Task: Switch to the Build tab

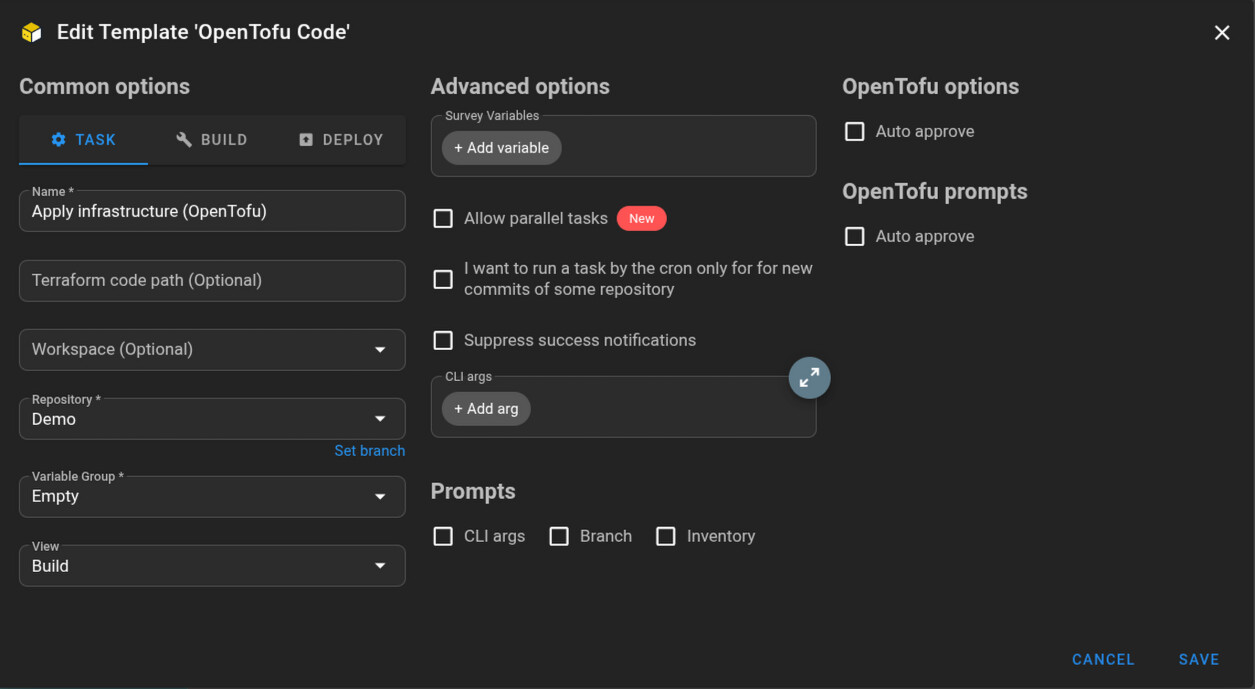Action: coord(212,140)
